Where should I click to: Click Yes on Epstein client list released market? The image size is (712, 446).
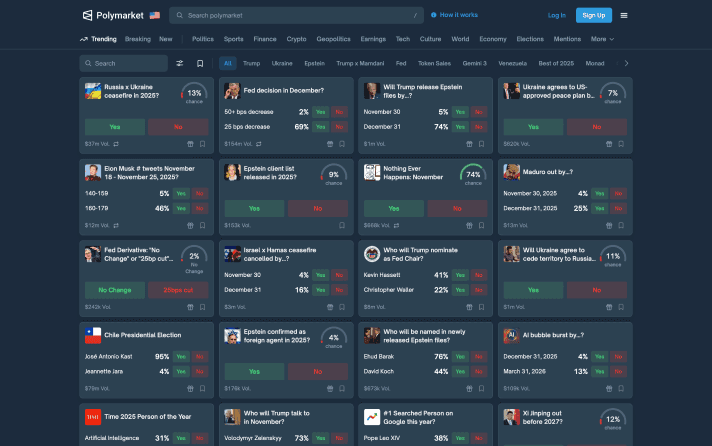point(254,208)
